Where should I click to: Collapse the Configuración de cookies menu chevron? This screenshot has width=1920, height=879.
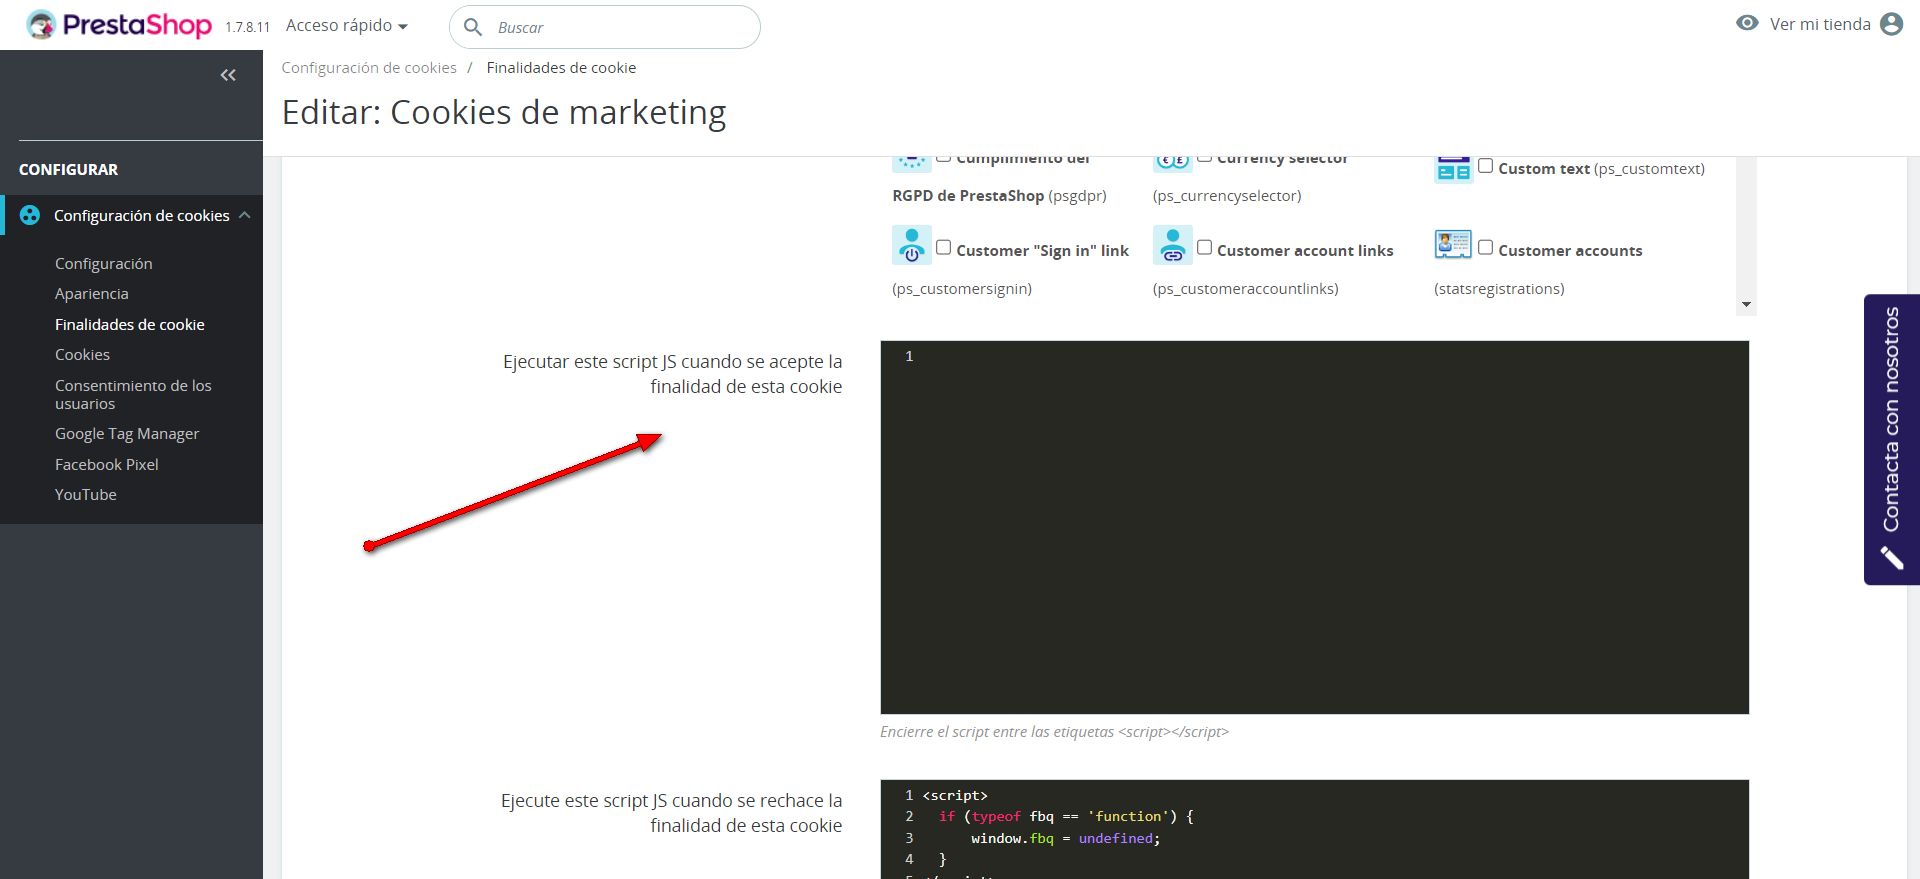(x=245, y=215)
